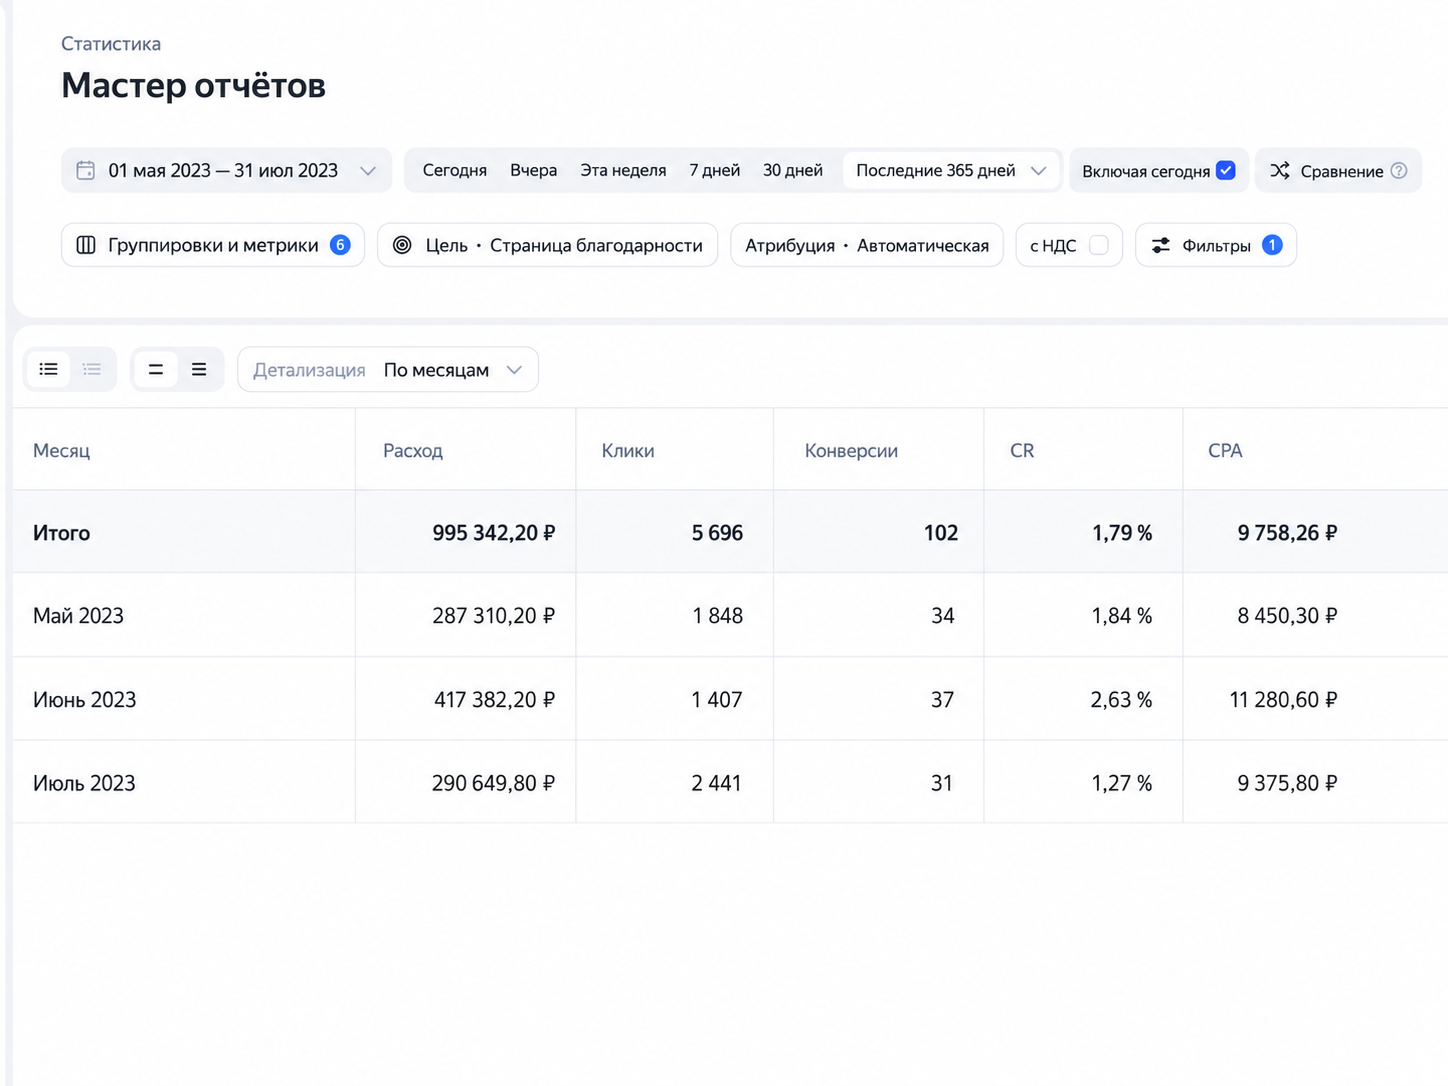
Task: Select three-line row density icon
Action: coord(199,369)
